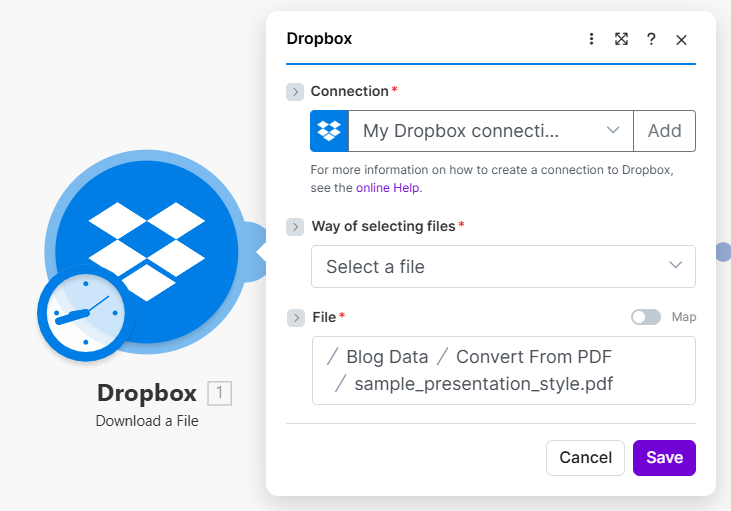Open the My Dropbox connection dropdown
Image resolution: width=731 pixels, height=511 pixels.
490,131
